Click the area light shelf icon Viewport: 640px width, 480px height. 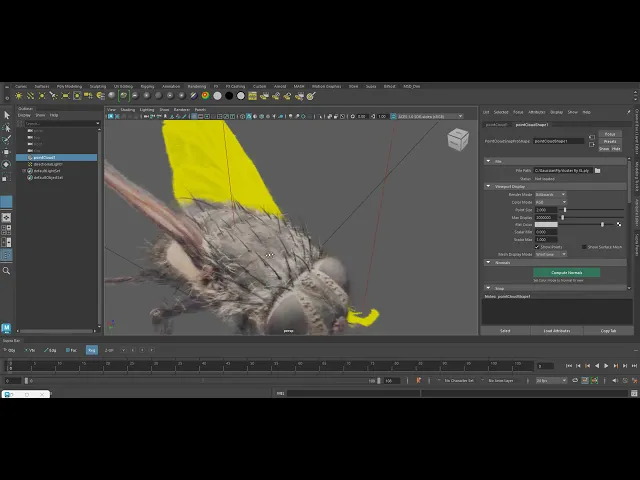[x=65, y=96]
